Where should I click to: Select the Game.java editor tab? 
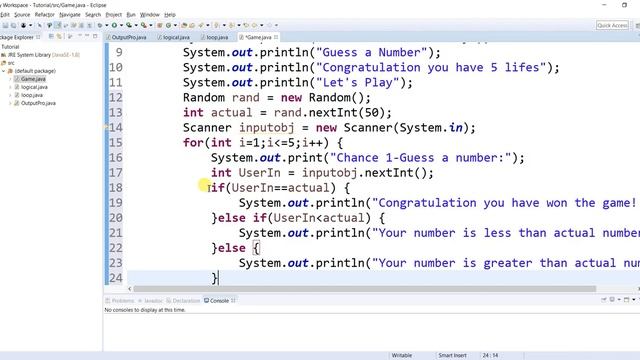pyautogui.click(x=257, y=37)
